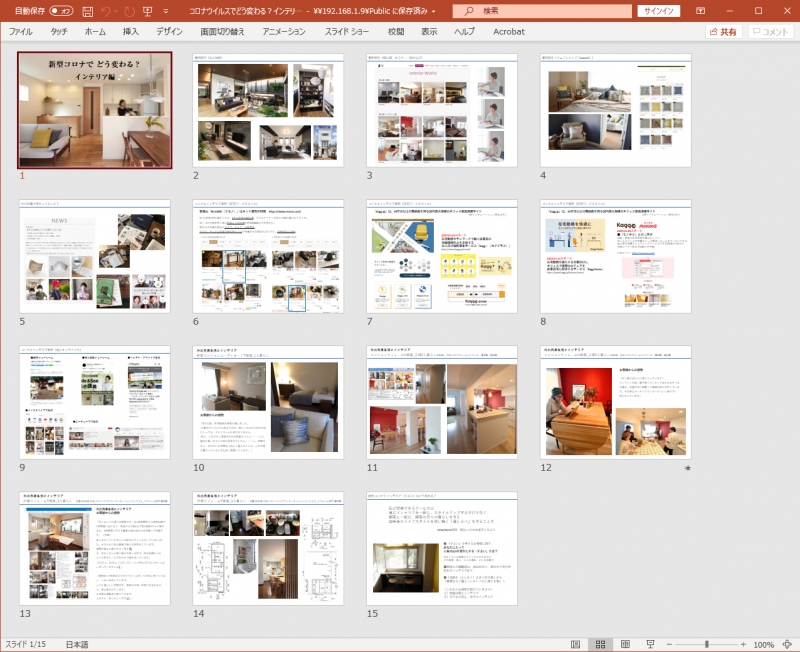Launch Slide Show icon in status bar
The height and width of the screenshot is (652, 800).
point(650,644)
